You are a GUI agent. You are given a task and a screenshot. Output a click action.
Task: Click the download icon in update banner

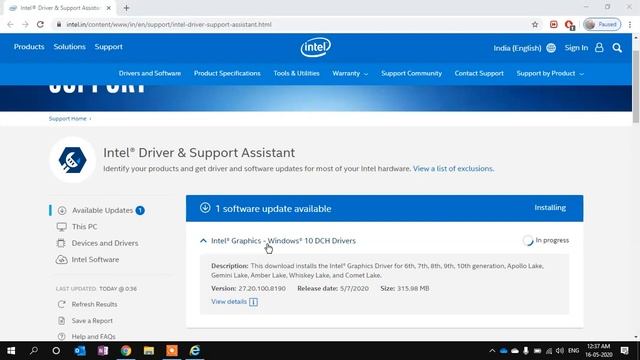(x=205, y=208)
